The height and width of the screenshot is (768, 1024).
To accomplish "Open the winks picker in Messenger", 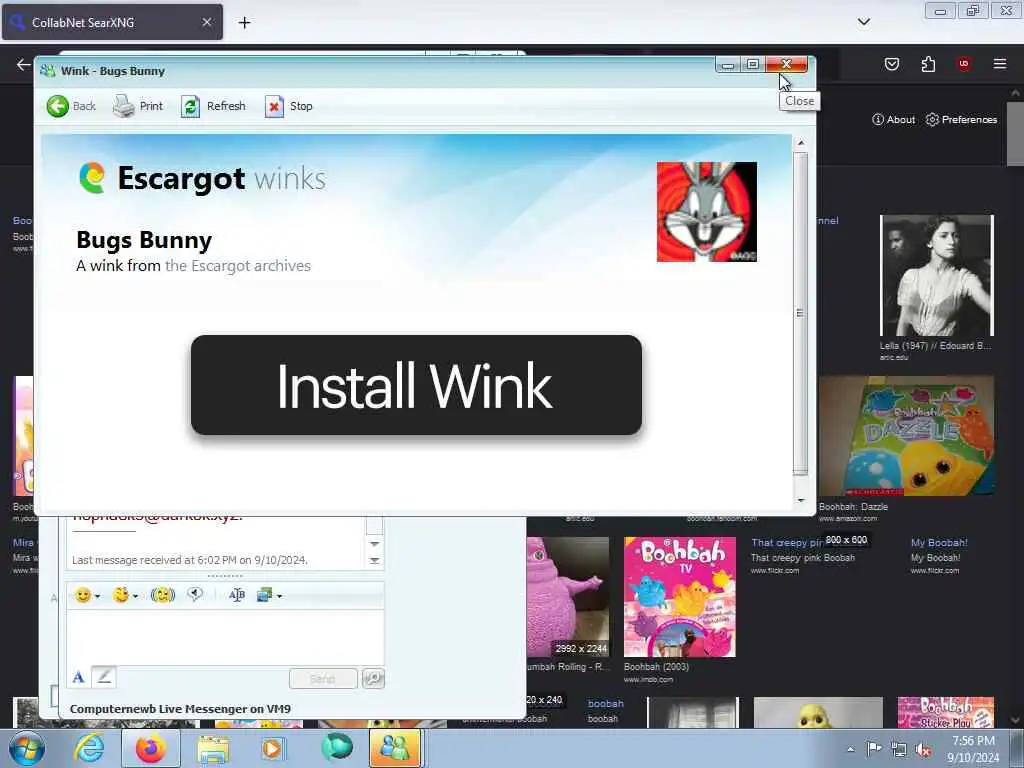I will coord(121,595).
